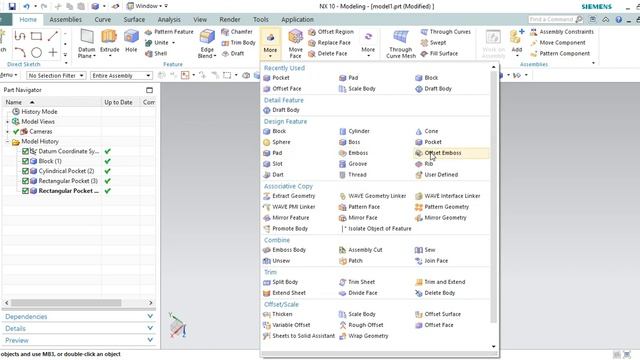Open No Selection Filter dropdown
Image resolution: width=640 pixels, height=360 pixels.
coord(56,76)
